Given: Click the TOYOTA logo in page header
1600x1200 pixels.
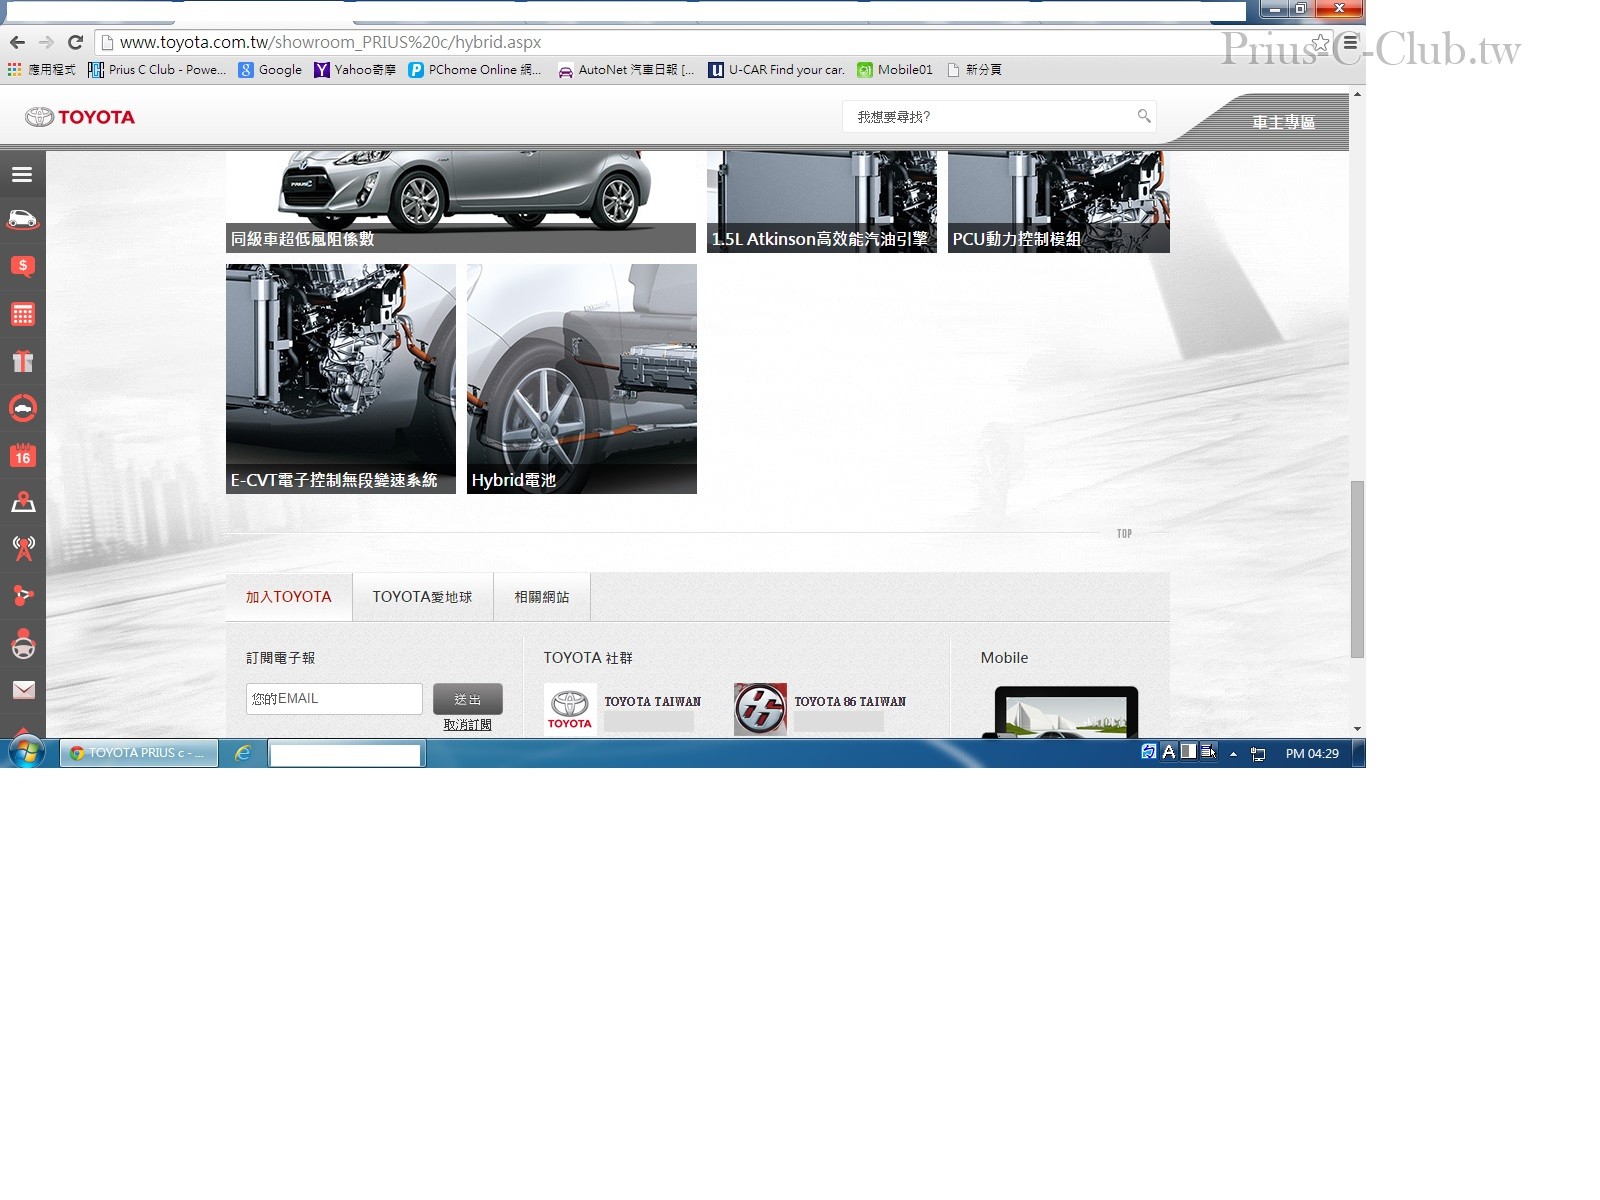Looking at the screenshot, I should 80,117.
